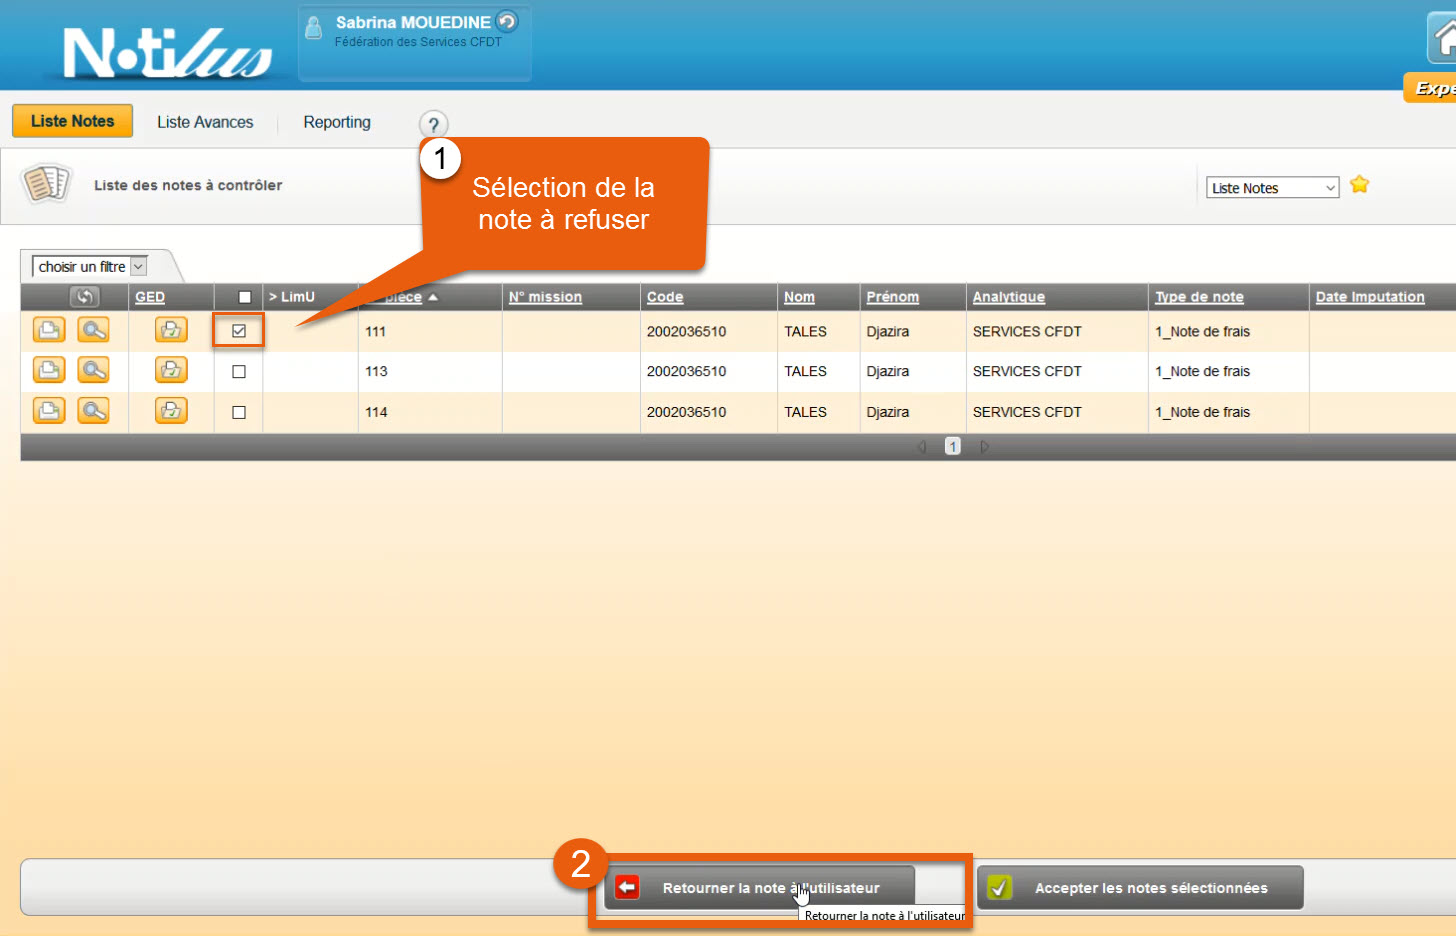The image size is (1456, 936).
Task: Click the yellow favorite star icon
Action: 1359,185
